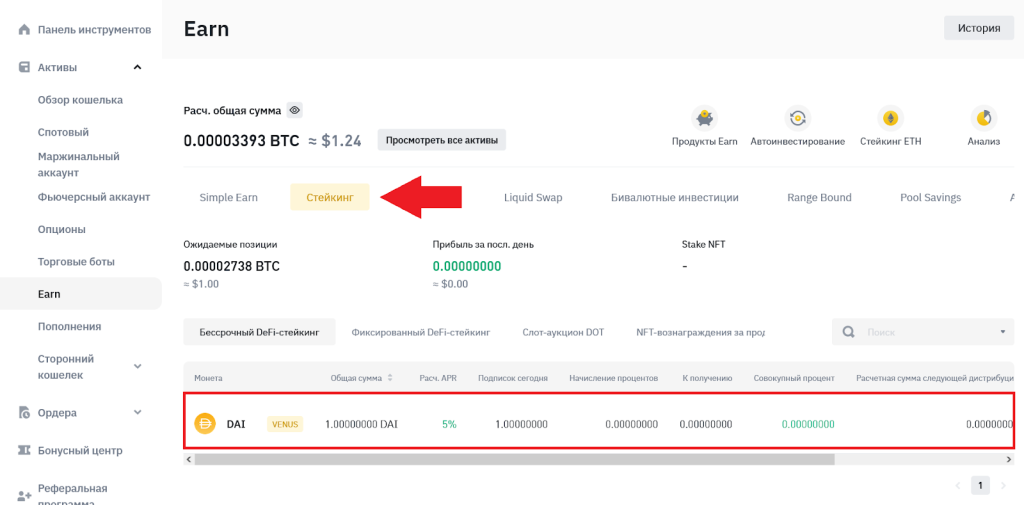Click the История button

pyautogui.click(x=978, y=28)
